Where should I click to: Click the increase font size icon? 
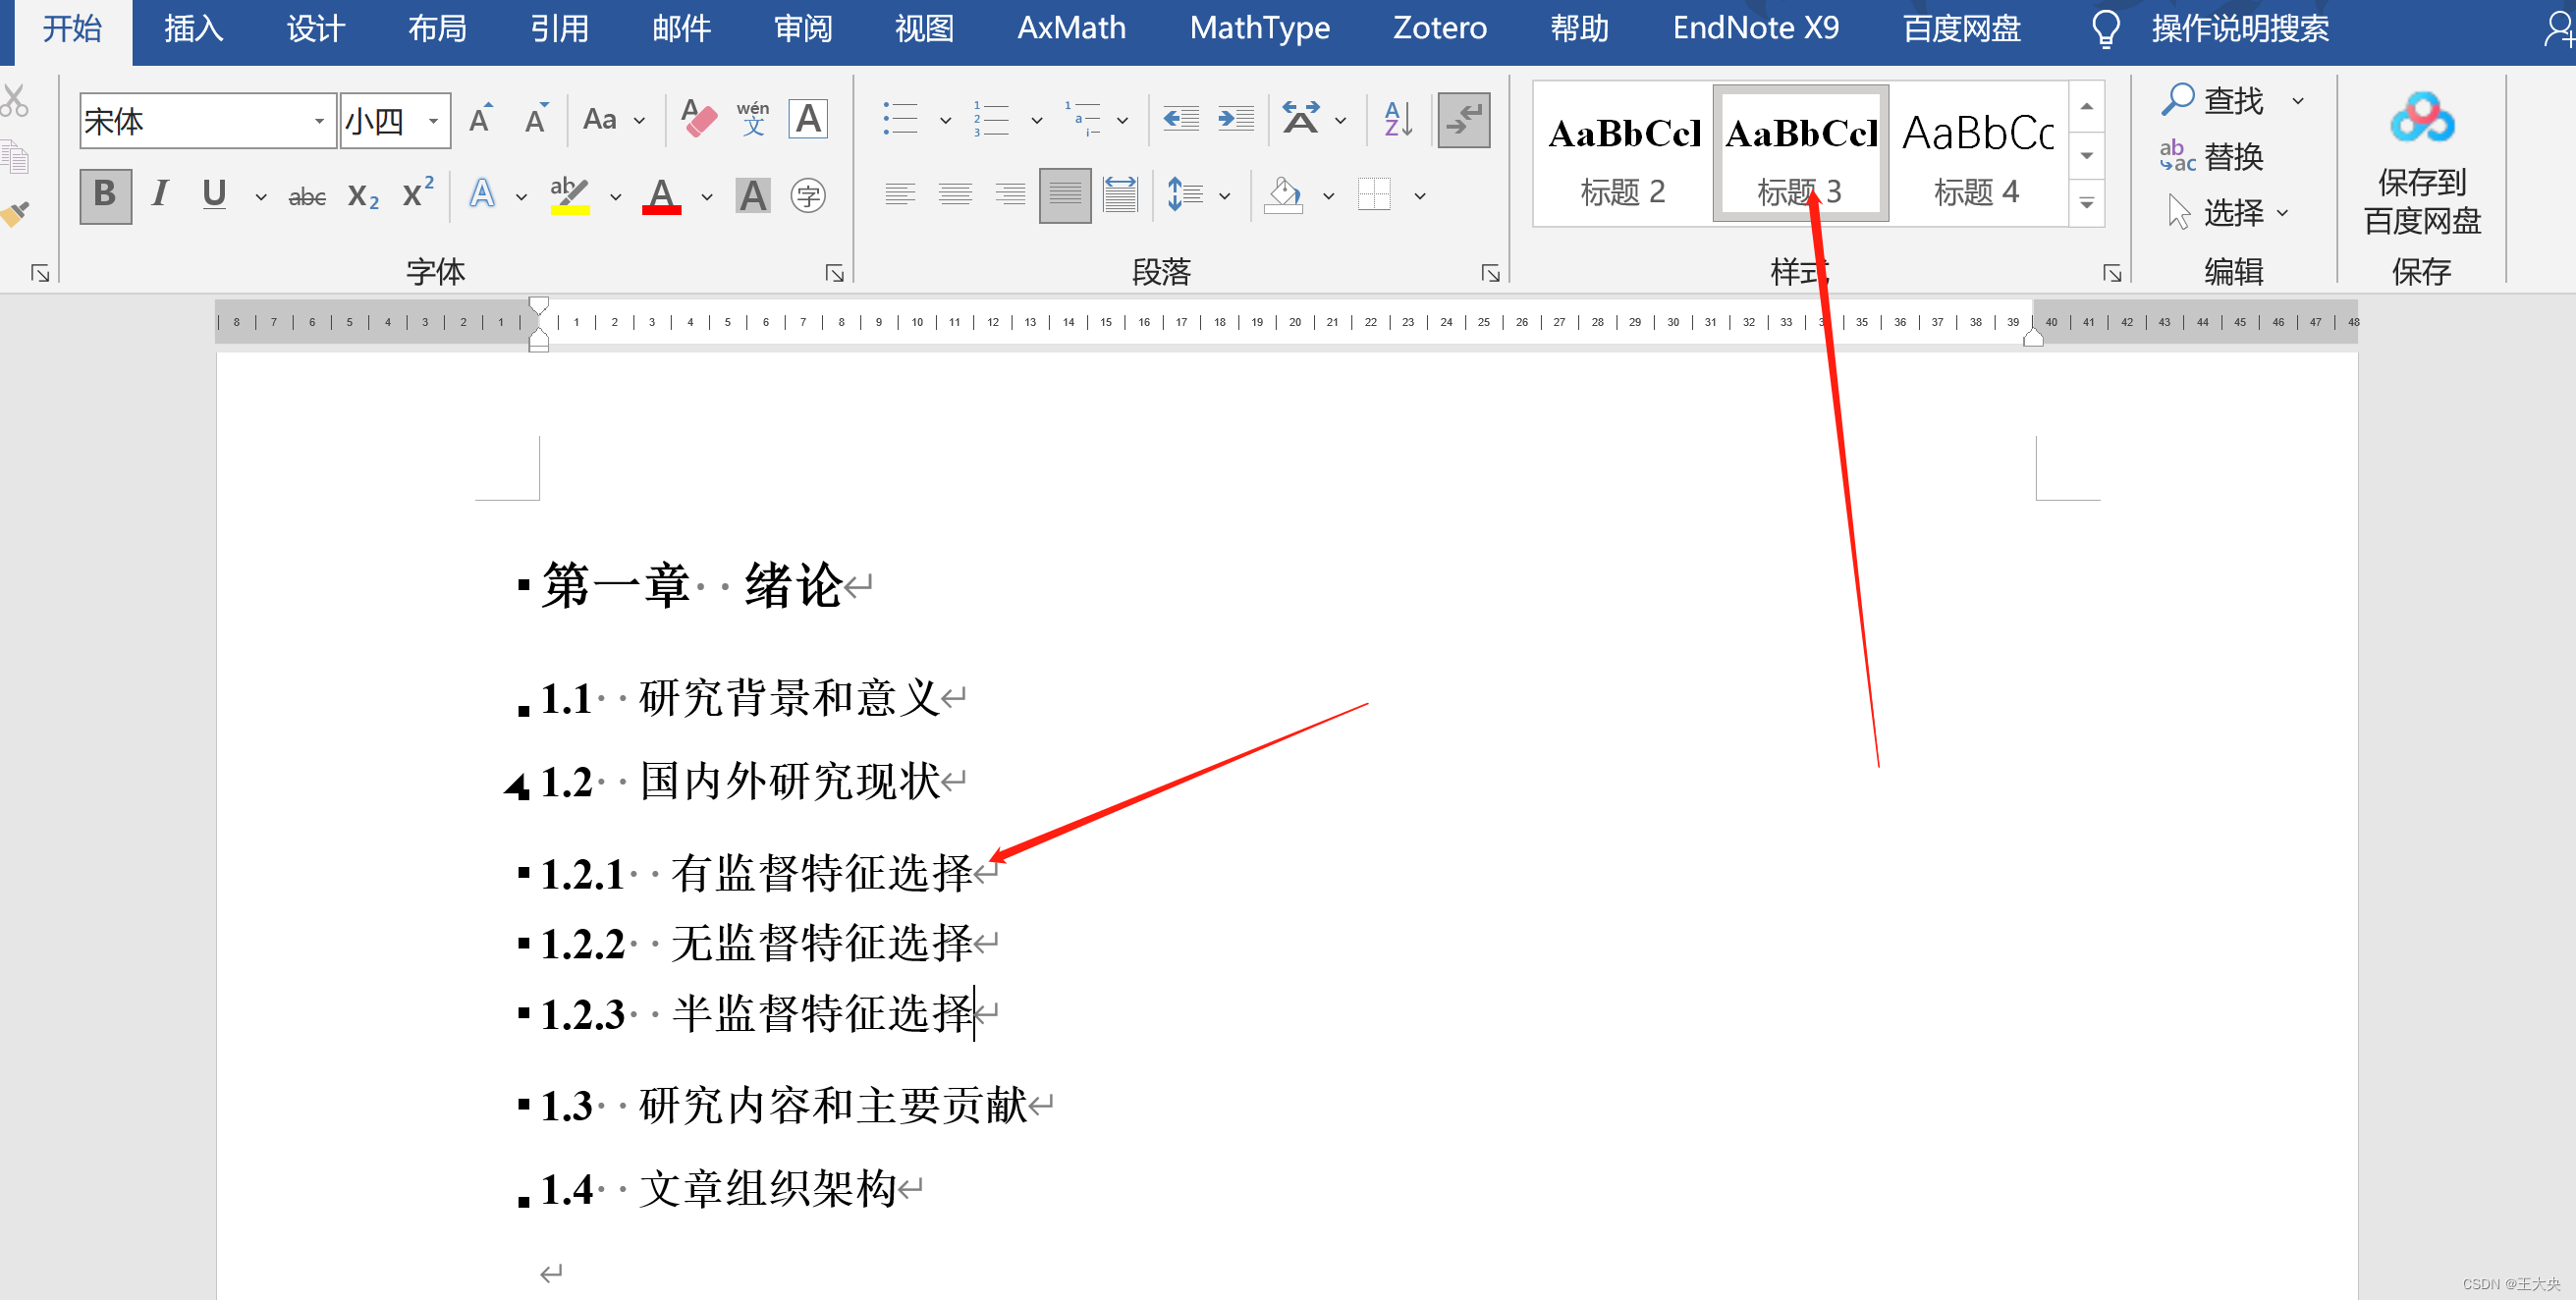(482, 119)
